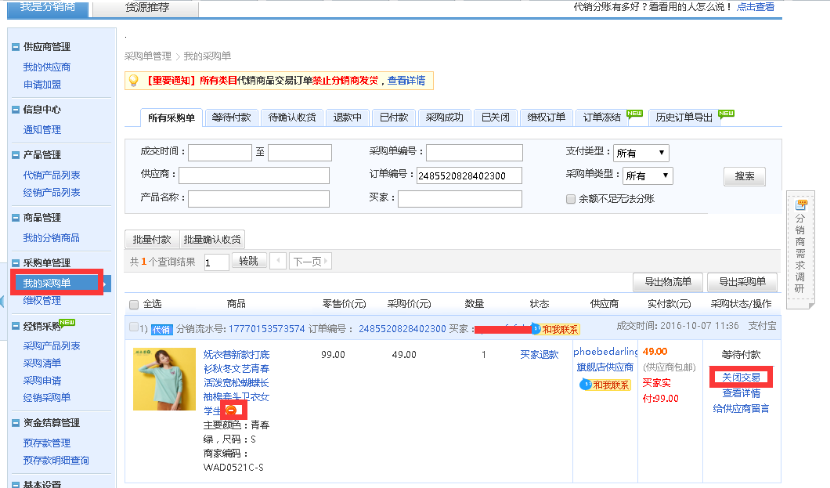Click the product thumbnail image
The image size is (830, 488).
click(x=164, y=379)
